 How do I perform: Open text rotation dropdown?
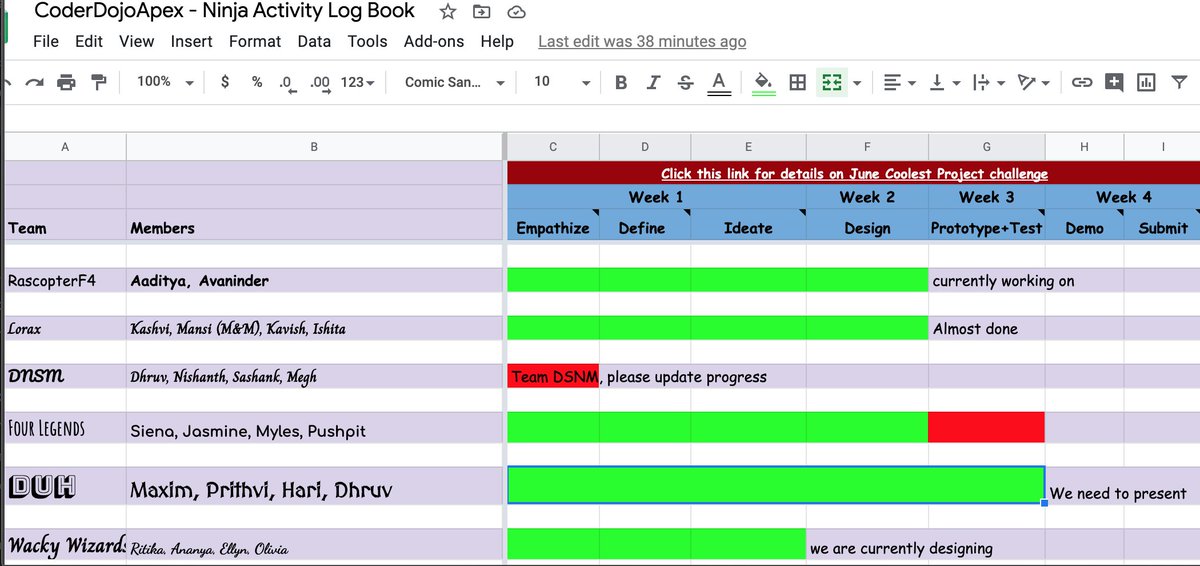1032,82
